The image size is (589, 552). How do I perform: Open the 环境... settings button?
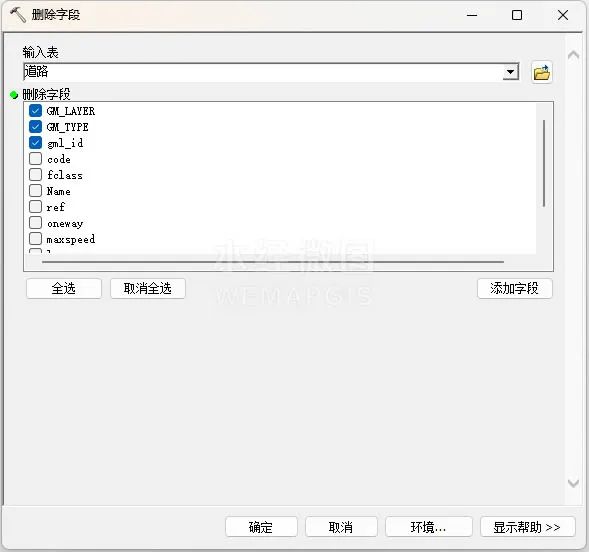click(429, 527)
